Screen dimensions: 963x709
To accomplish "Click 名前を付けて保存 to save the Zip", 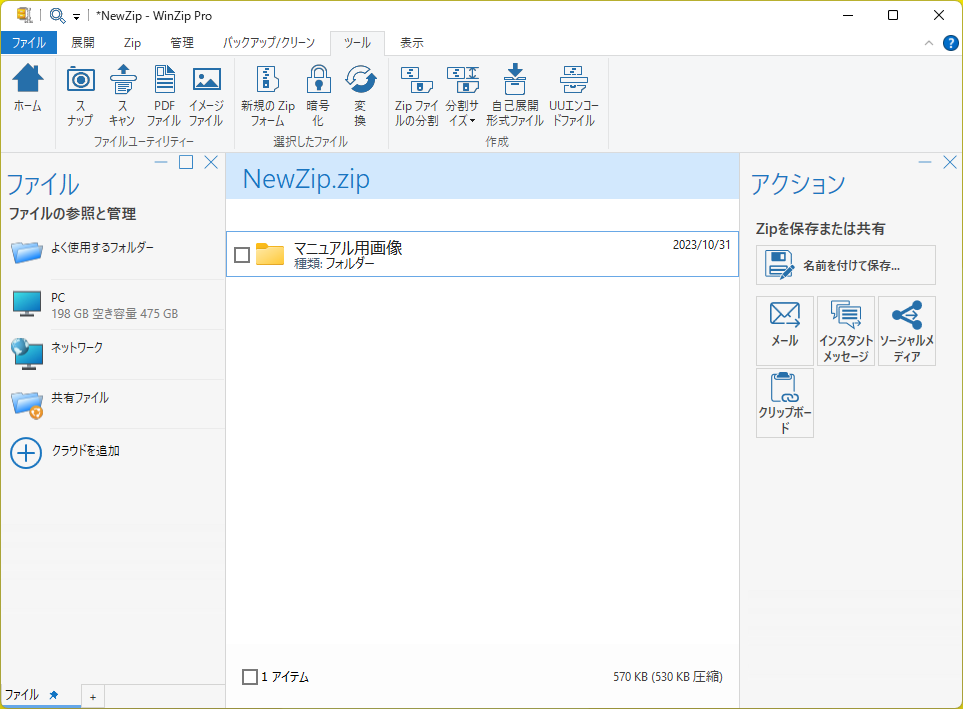I will pos(845,264).
